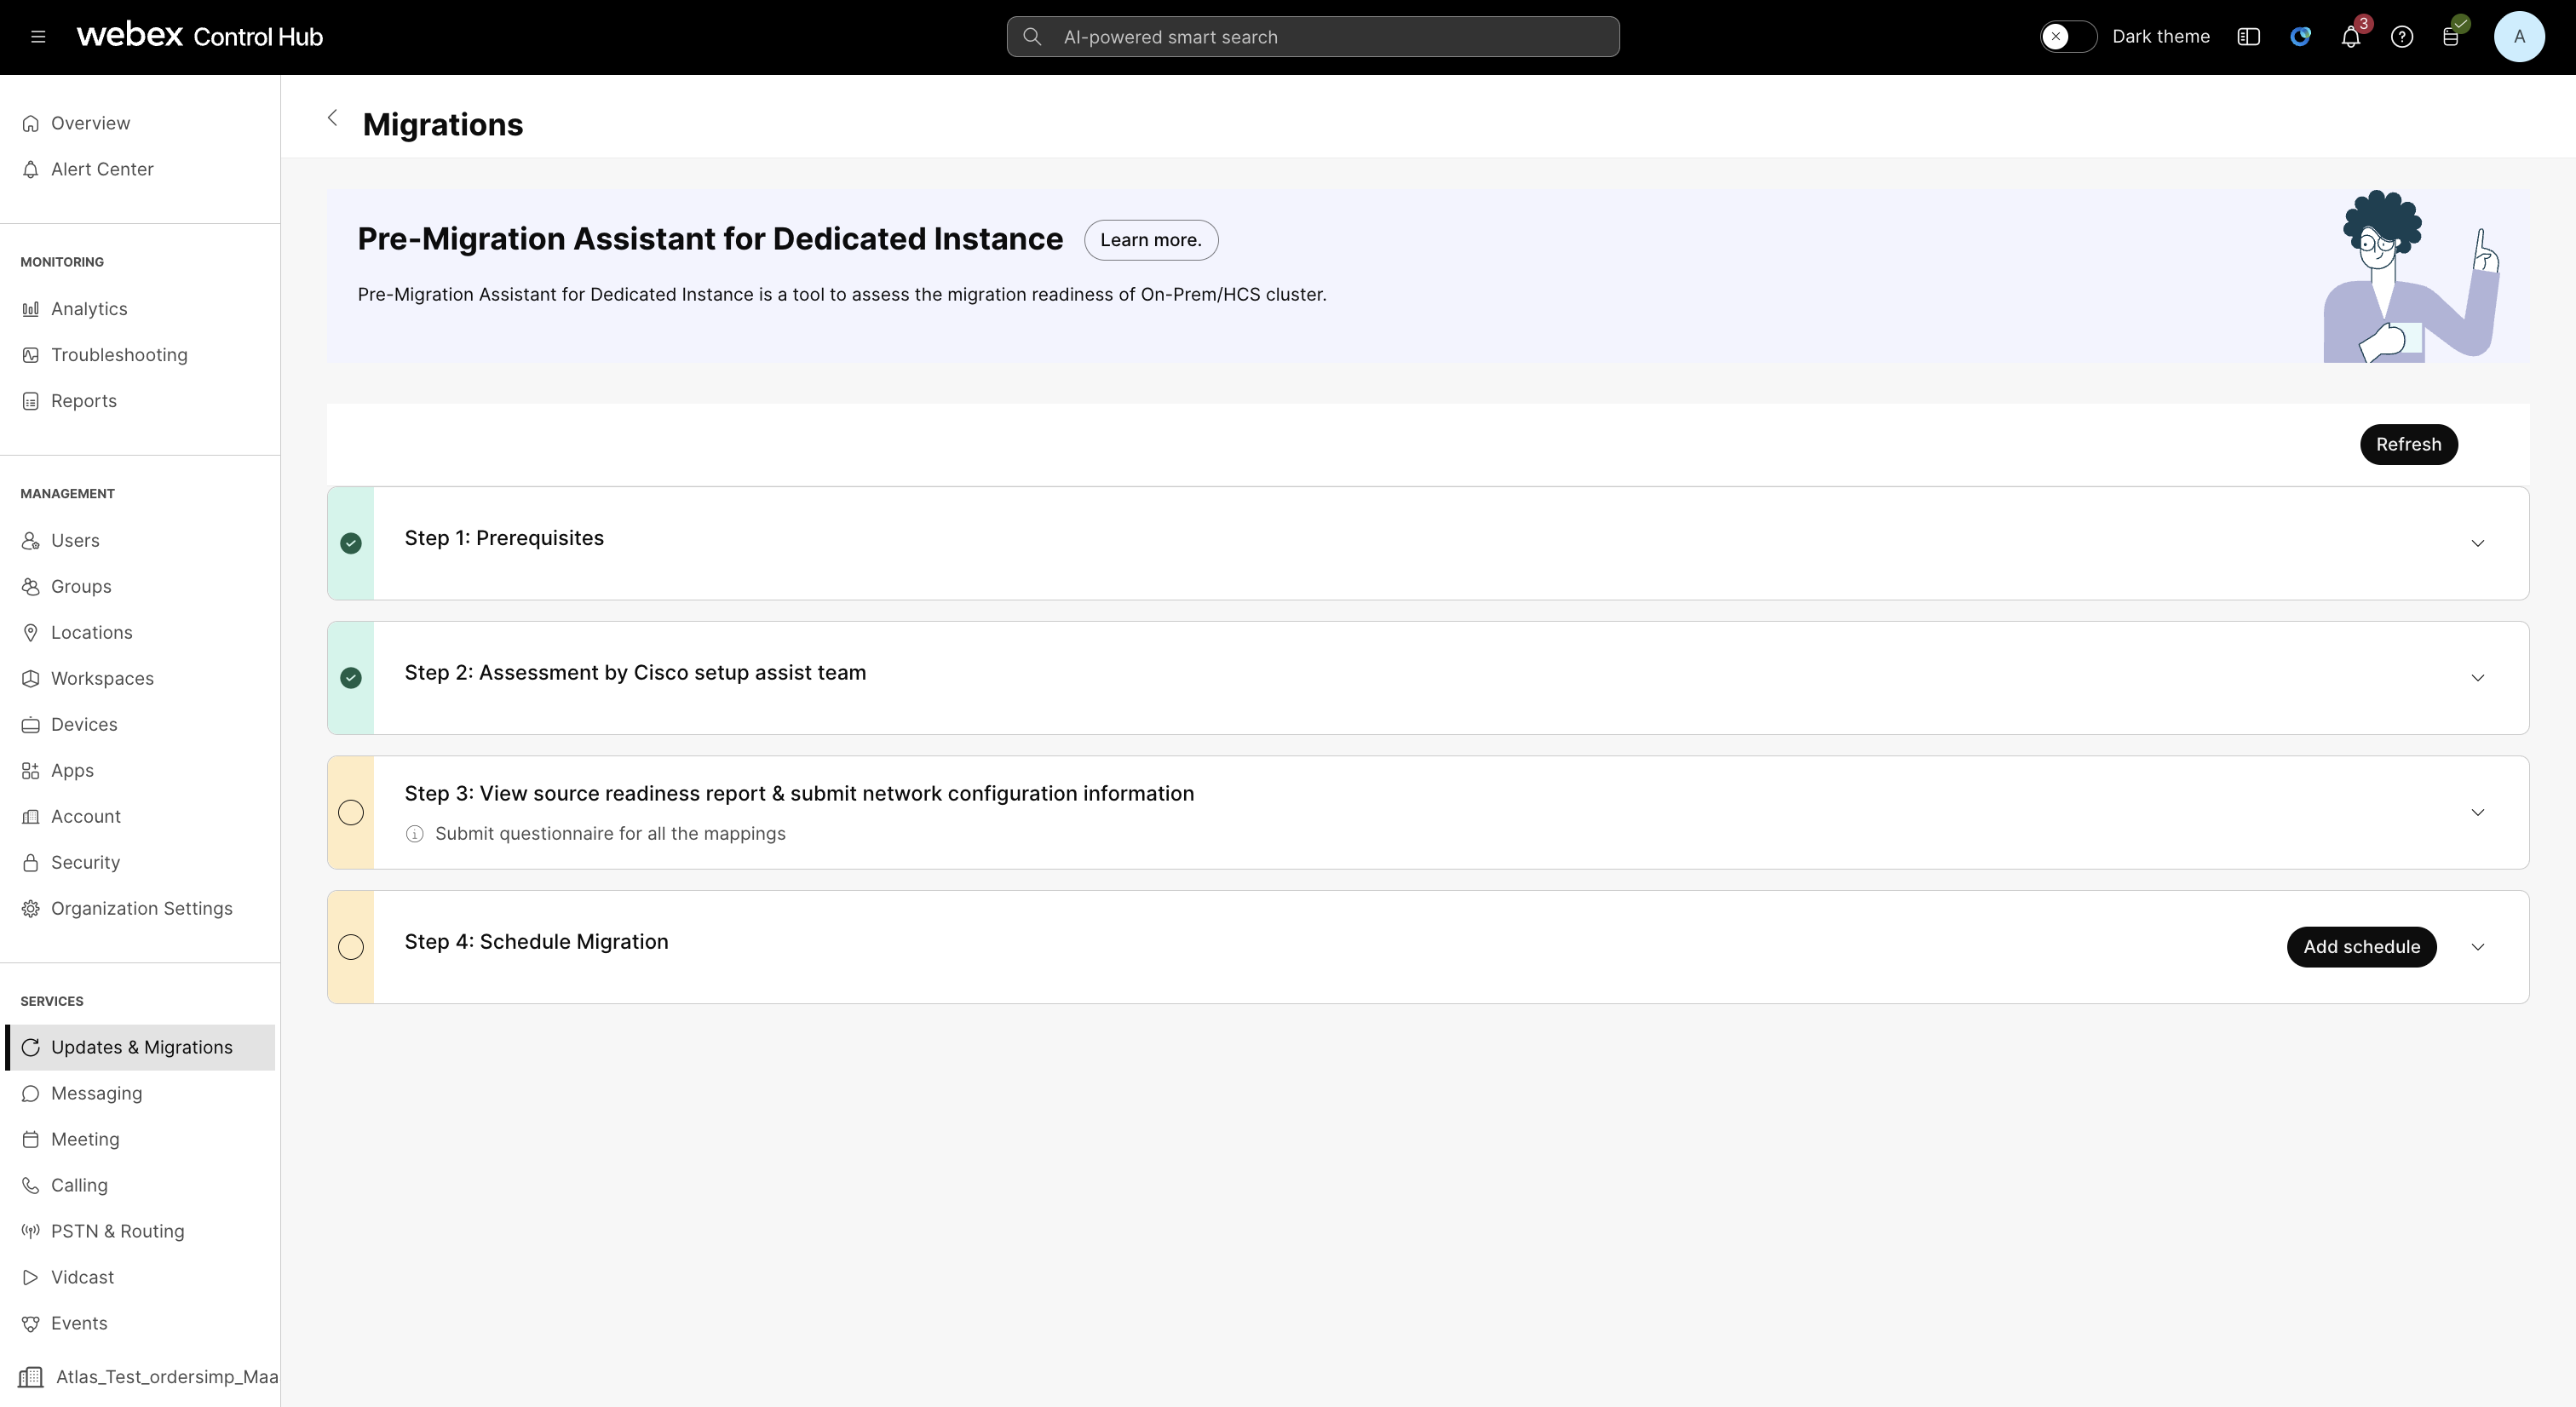Click the back arrow beside Migrations
The height and width of the screenshot is (1407, 2576).
[333, 118]
